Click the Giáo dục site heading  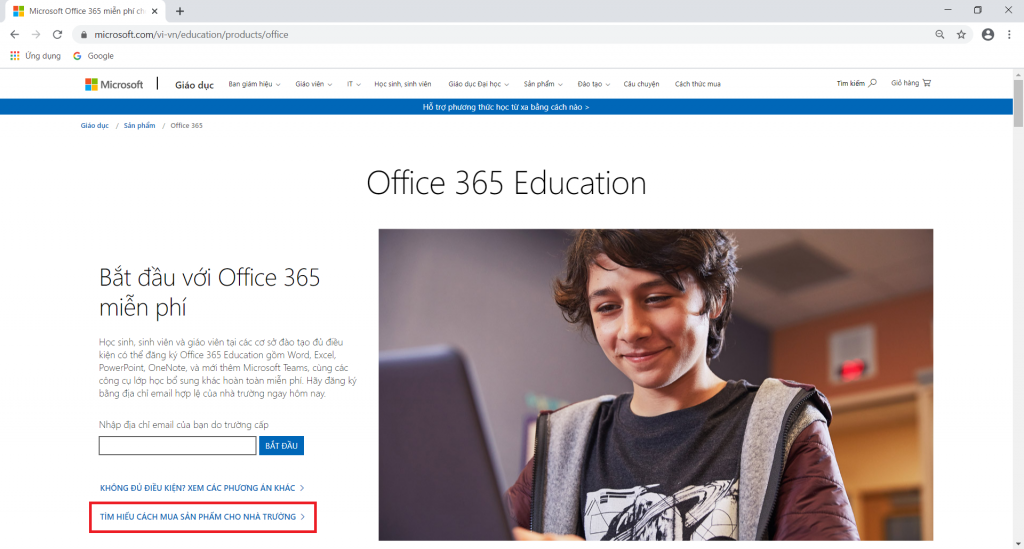(194, 85)
